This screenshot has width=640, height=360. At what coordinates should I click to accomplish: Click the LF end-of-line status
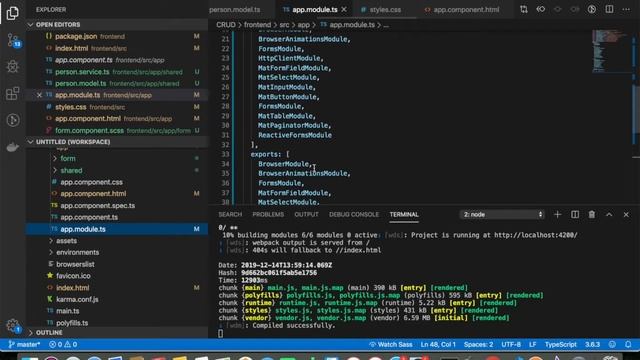[533, 344]
